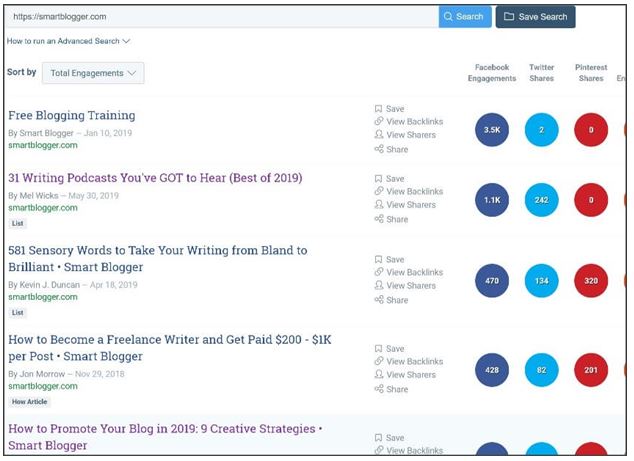The width and height of the screenshot is (634, 461).
Task: Open the Free Blogging Training article title
Action: [x=72, y=115]
